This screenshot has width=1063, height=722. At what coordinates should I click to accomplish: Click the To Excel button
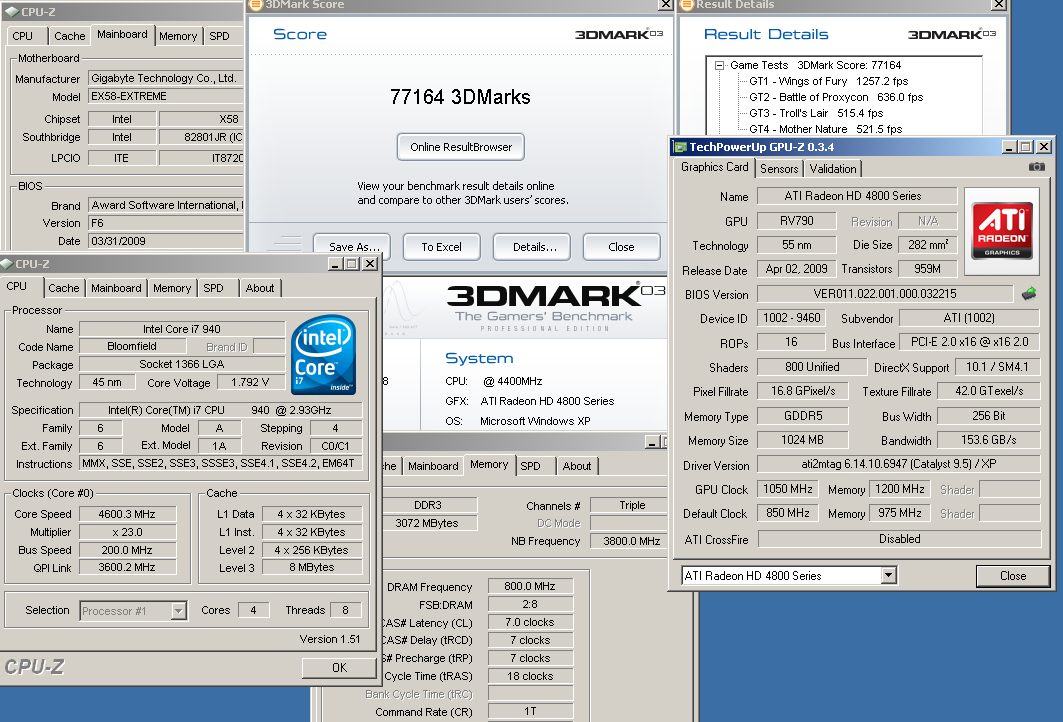(x=441, y=247)
